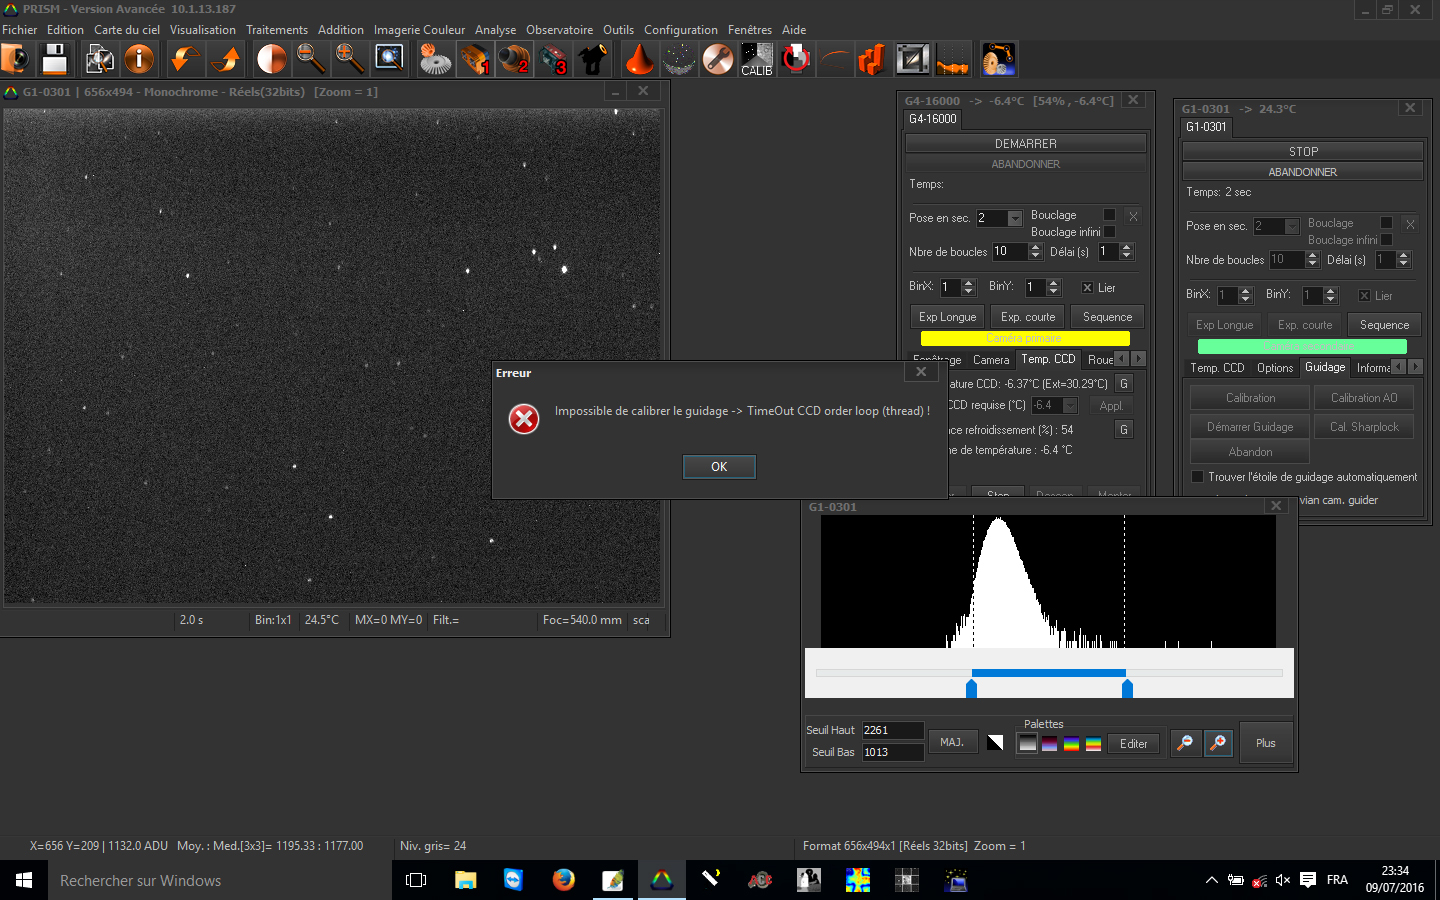1440x900 pixels.
Task: Click Nbre de boucles spinner in G4-16000
Action: [1035, 252]
